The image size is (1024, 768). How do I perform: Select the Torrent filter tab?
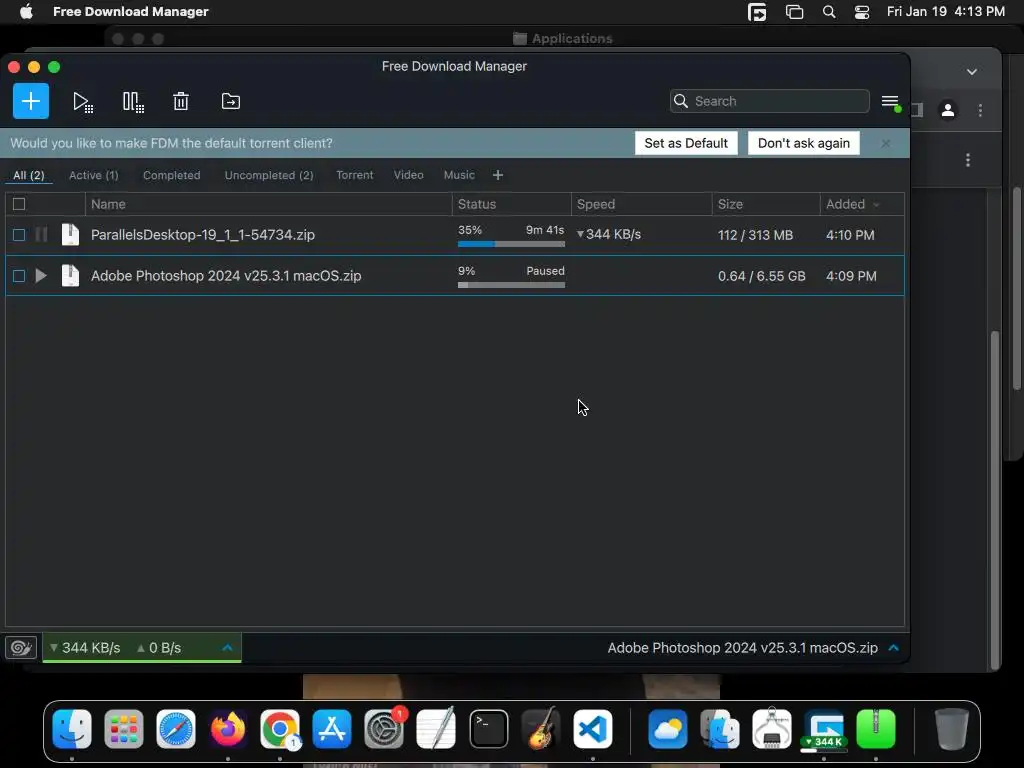click(x=355, y=175)
